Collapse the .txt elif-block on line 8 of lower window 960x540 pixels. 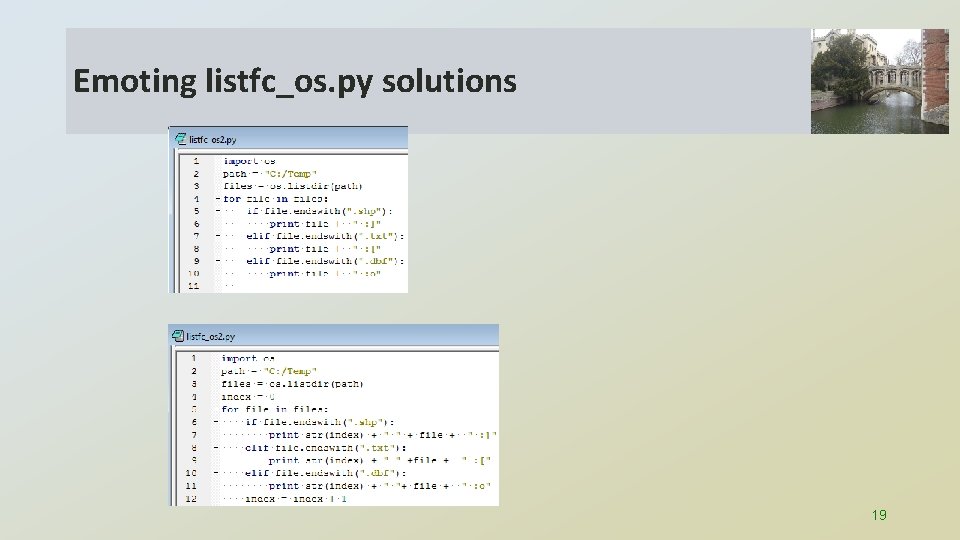point(216,448)
